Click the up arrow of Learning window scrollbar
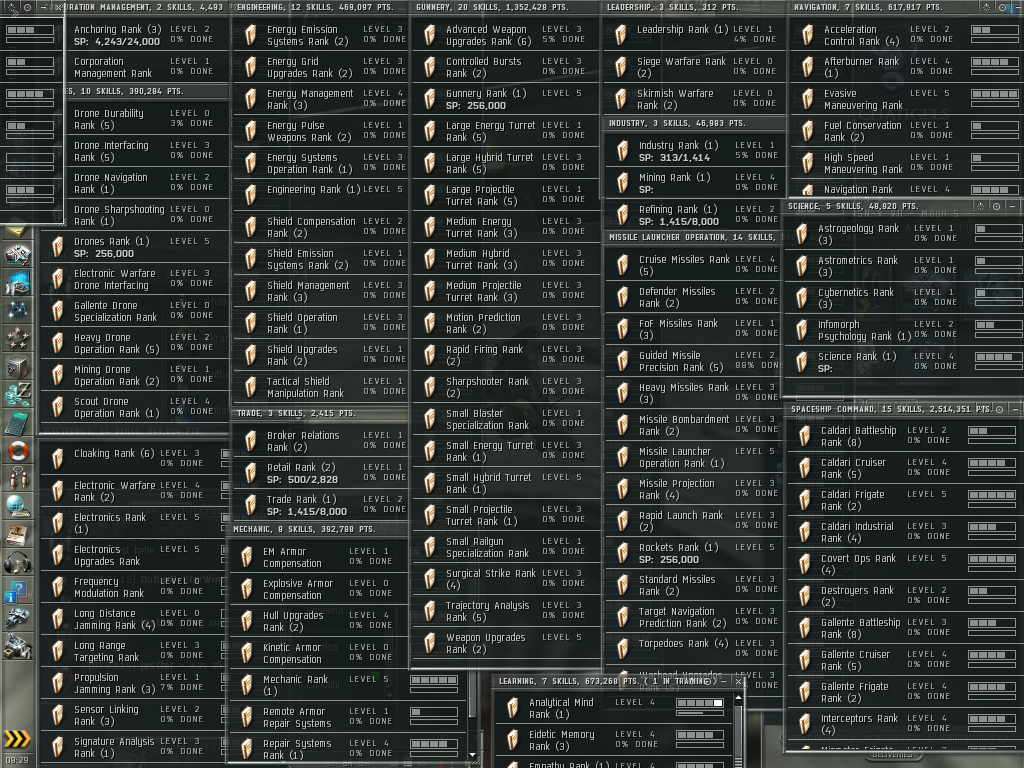The width and height of the screenshot is (1024, 768). pyautogui.click(x=738, y=698)
